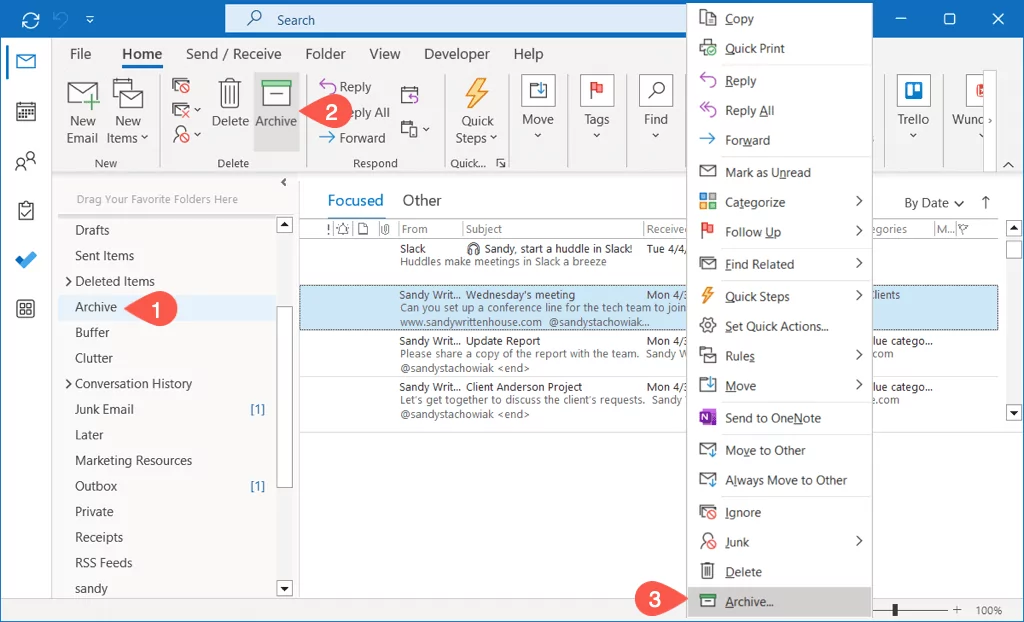Image resolution: width=1024 pixels, height=622 pixels.
Task: Open the Send / Receive ribbon tab
Action: (233, 54)
